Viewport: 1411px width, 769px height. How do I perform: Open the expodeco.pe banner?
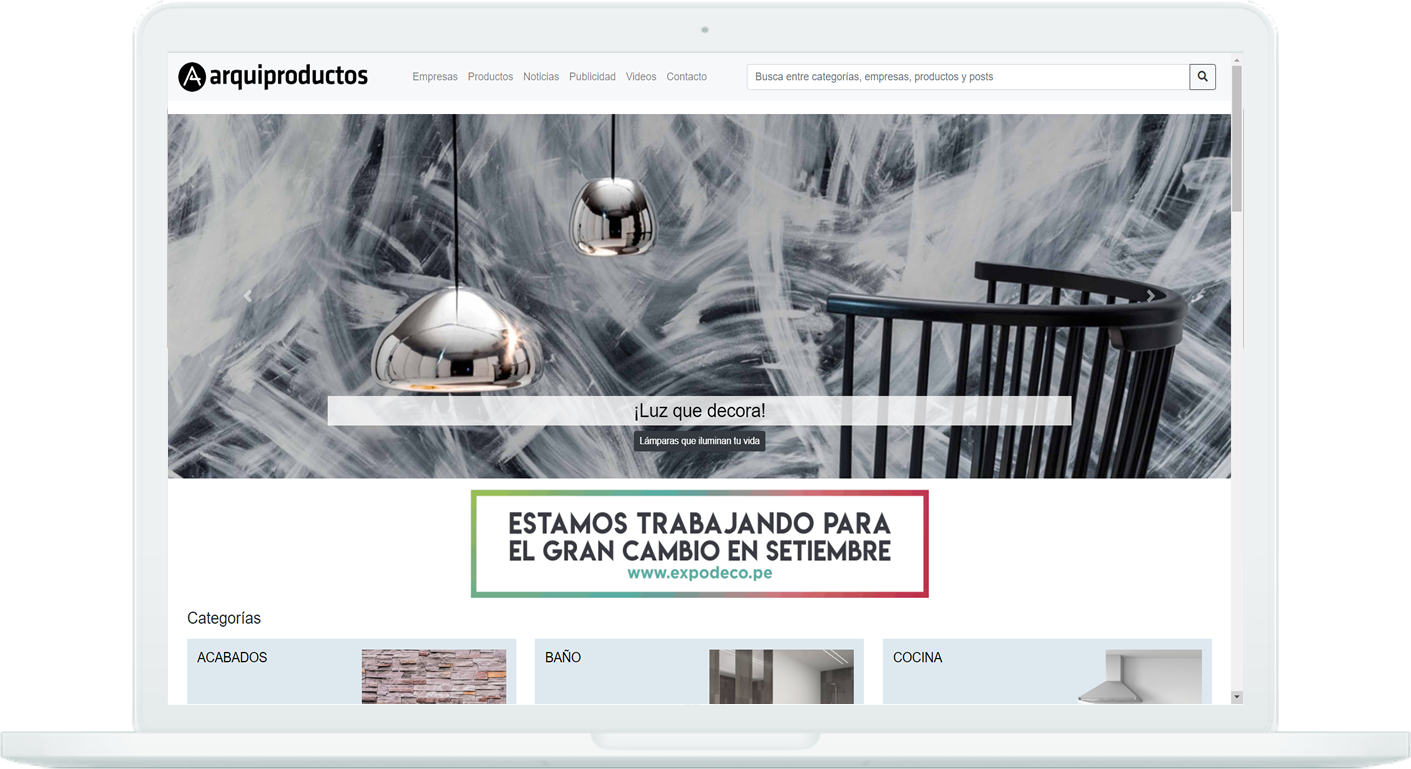pyautogui.click(x=700, y=544)
